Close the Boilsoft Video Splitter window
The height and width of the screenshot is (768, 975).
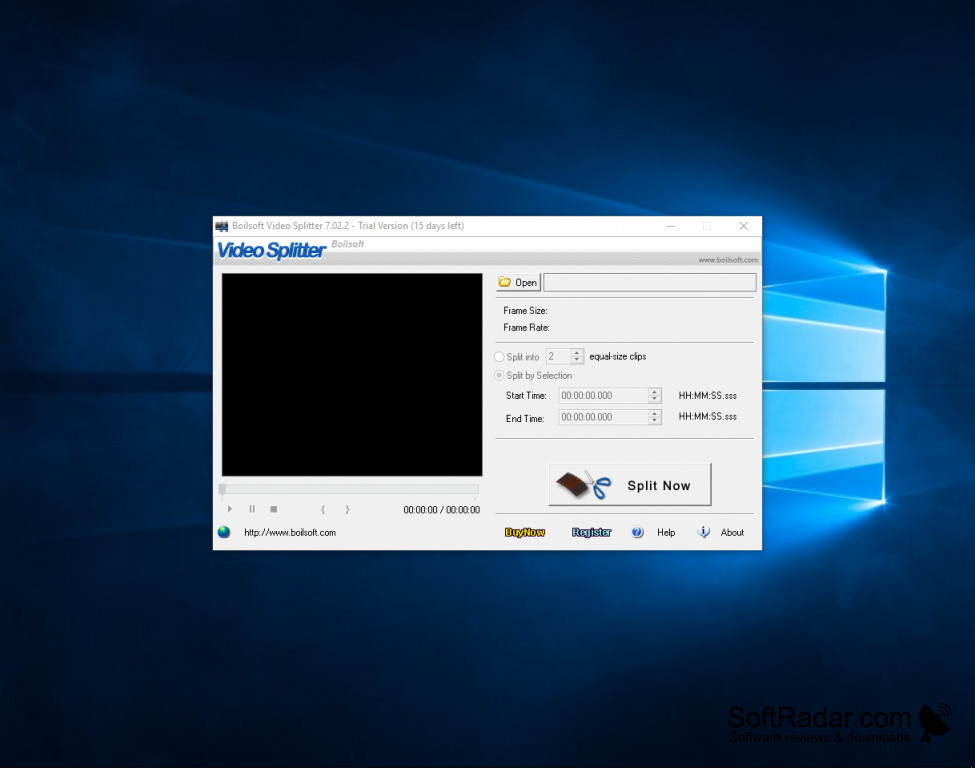coord(744,226)
